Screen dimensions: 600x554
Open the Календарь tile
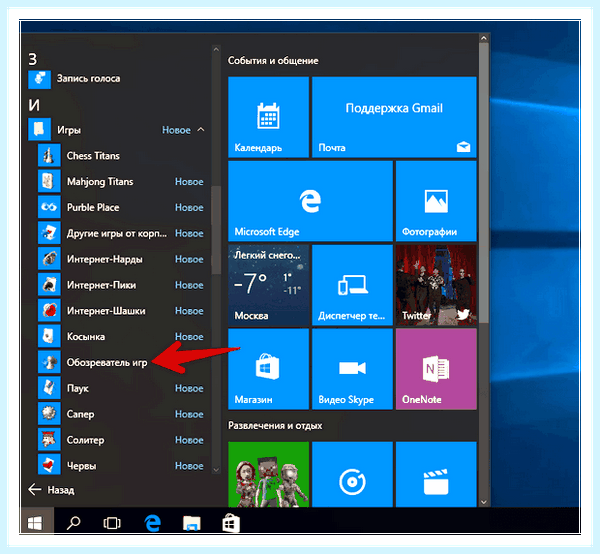(268, 117)
